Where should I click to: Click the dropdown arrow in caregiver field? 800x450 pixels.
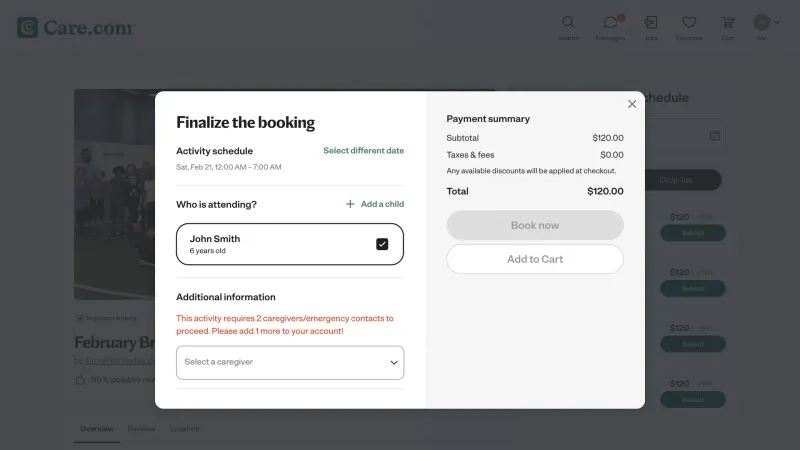(394, 363)
